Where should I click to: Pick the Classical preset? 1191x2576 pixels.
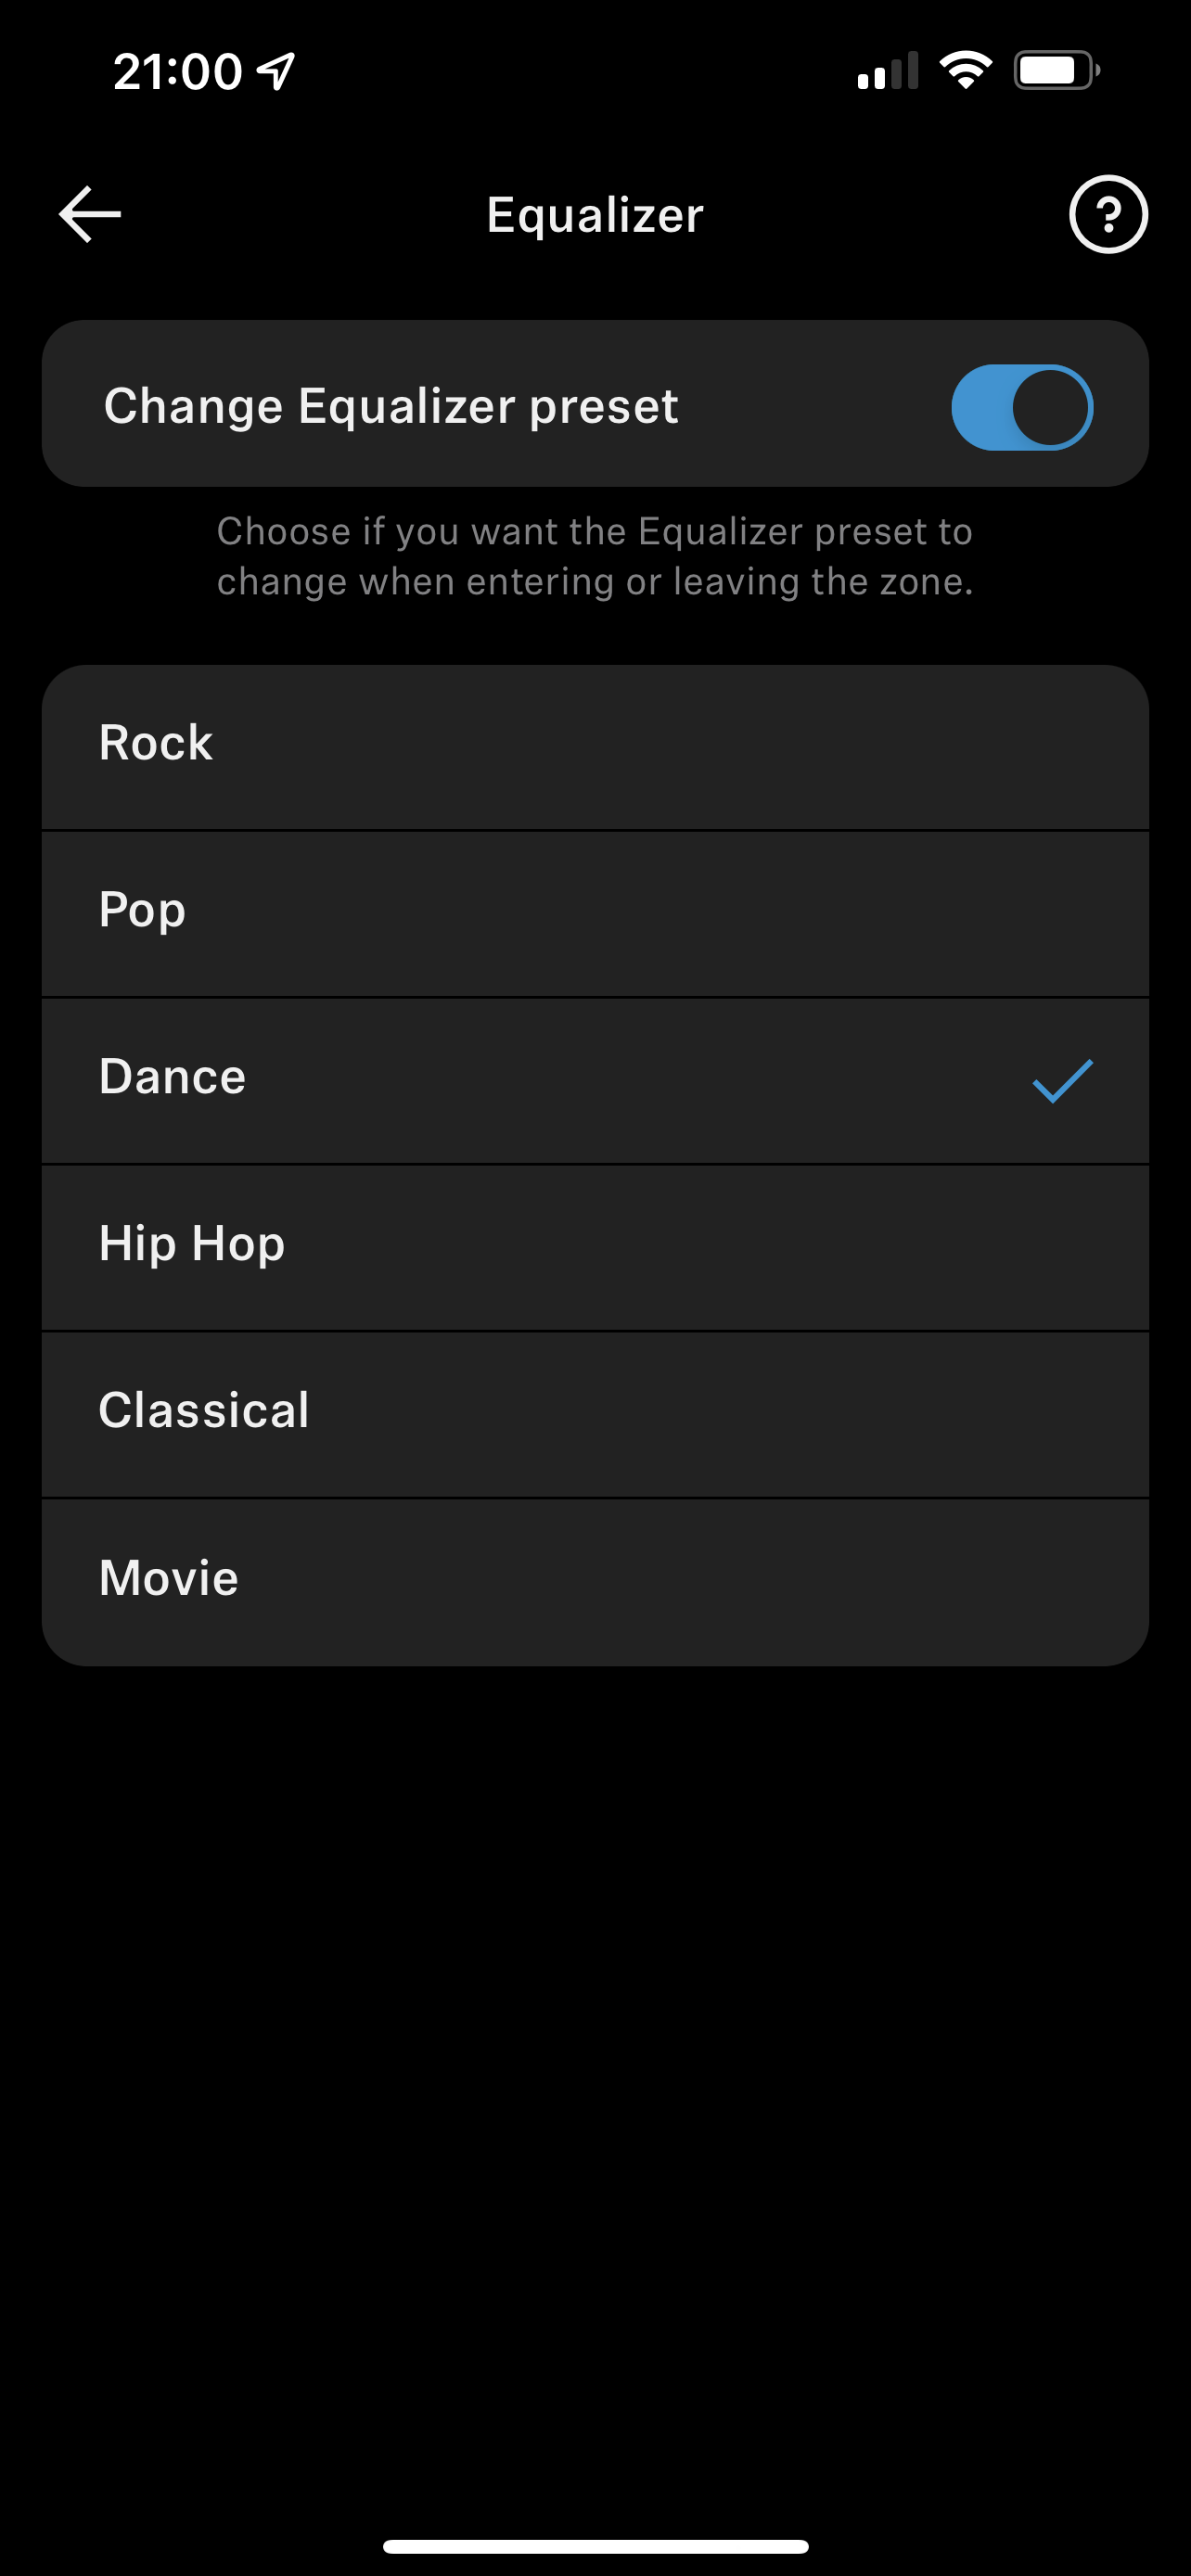click(595, 1415)
